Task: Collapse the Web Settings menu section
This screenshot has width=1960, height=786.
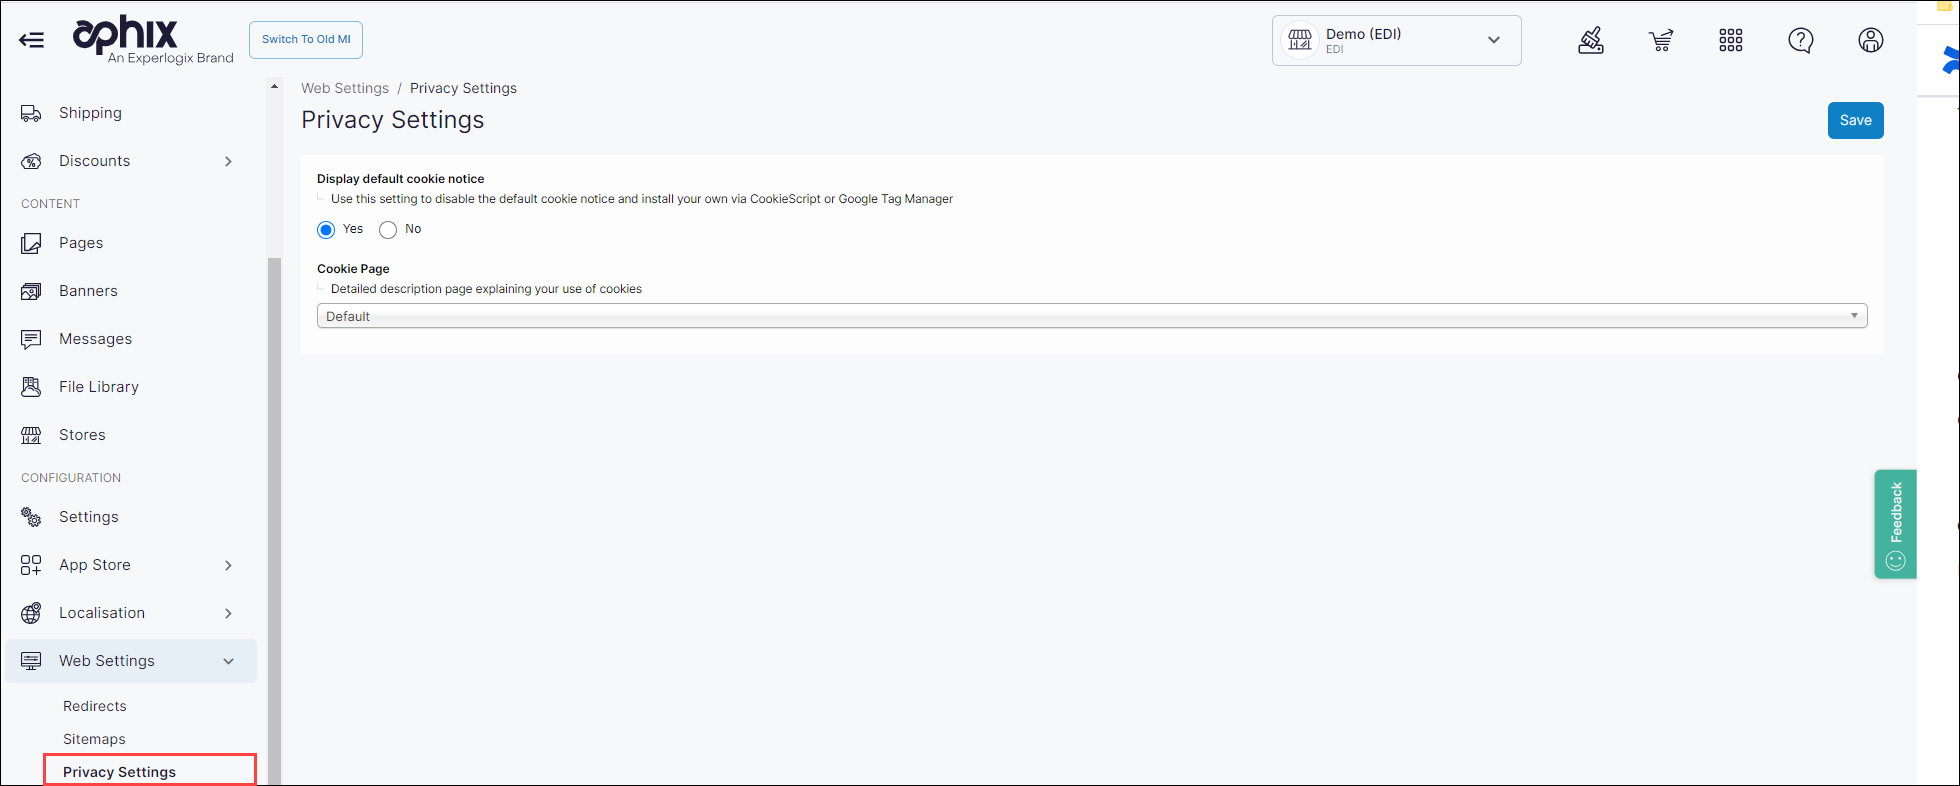Action: point(228,661)
